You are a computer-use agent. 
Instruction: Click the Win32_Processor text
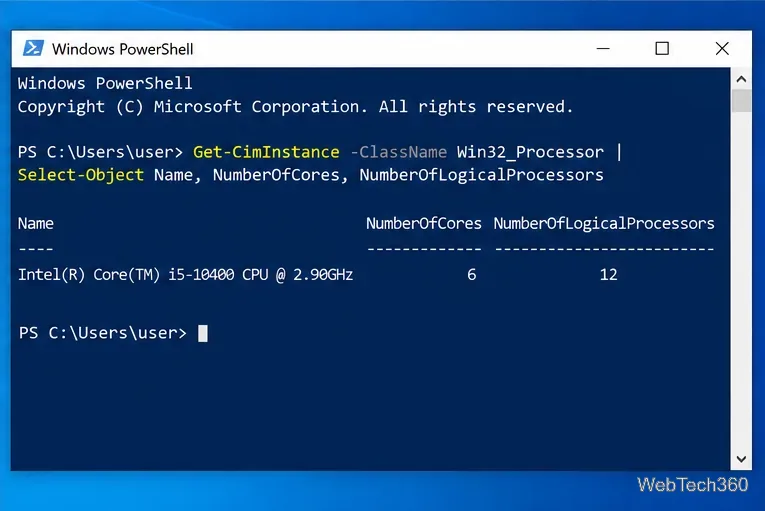point(530,152)
